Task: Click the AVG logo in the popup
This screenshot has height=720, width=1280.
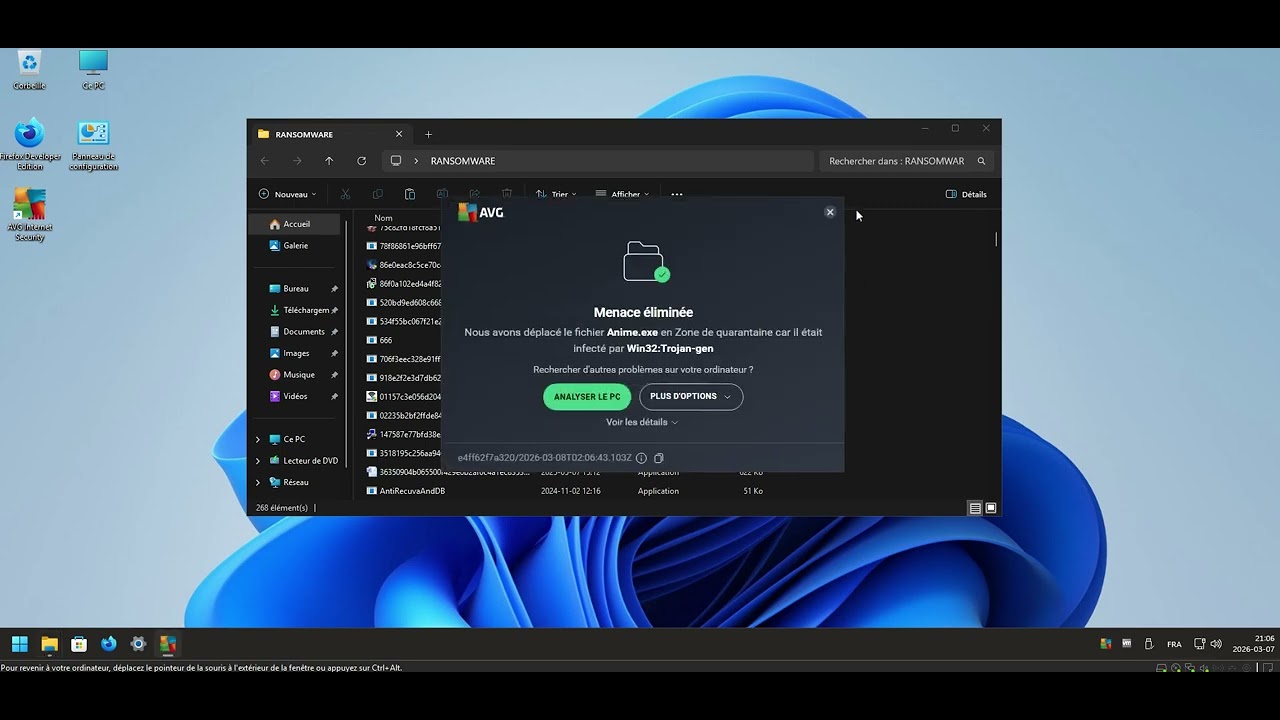Action: tap(481, 212)
